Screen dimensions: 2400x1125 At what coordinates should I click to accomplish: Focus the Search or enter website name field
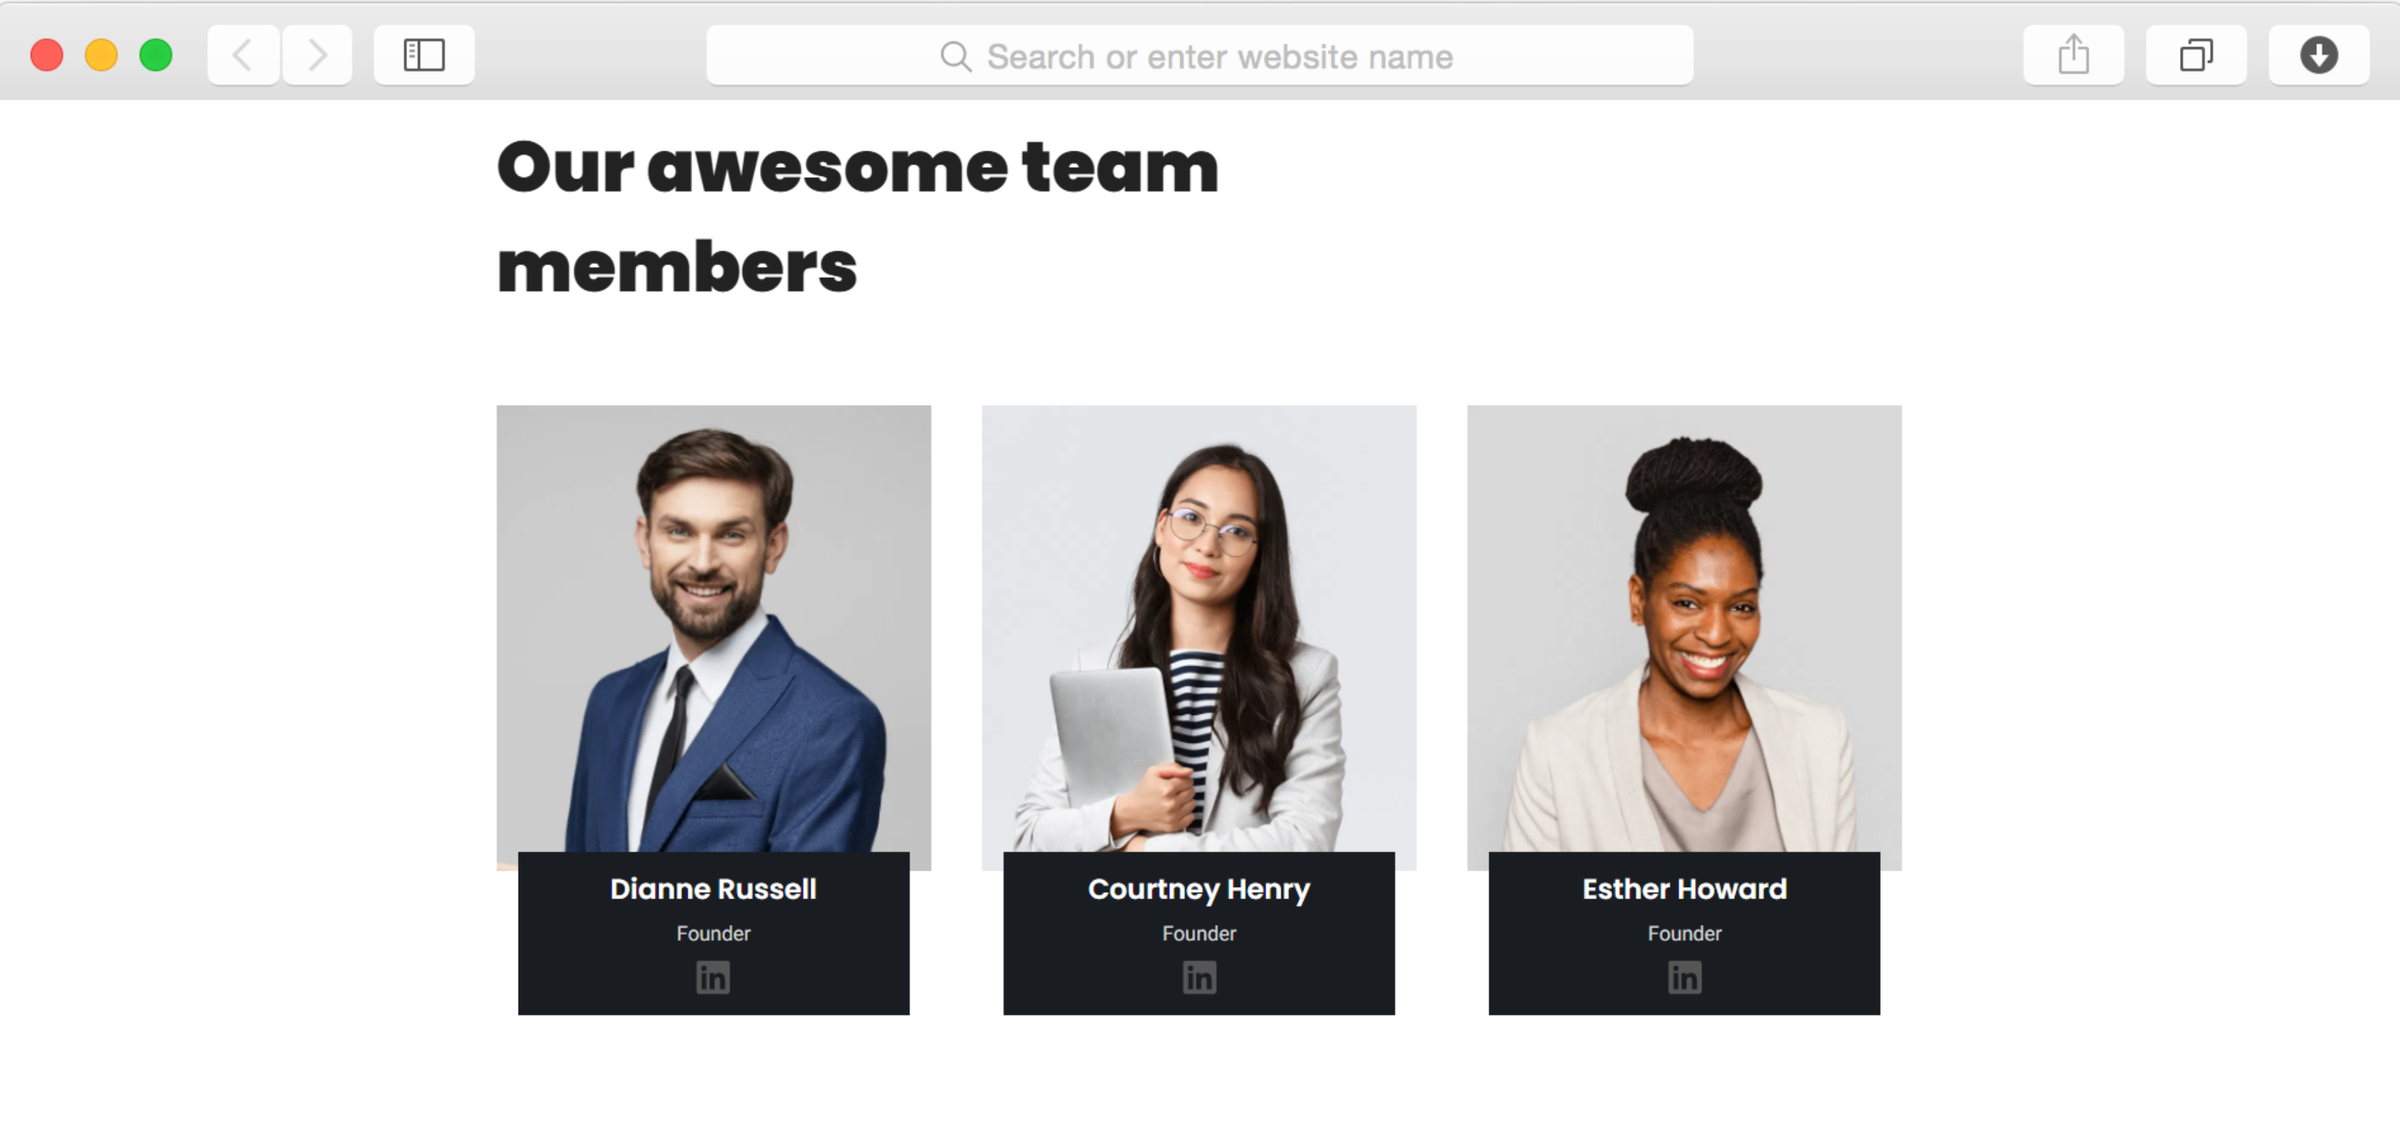click(x=1200, y=55)
